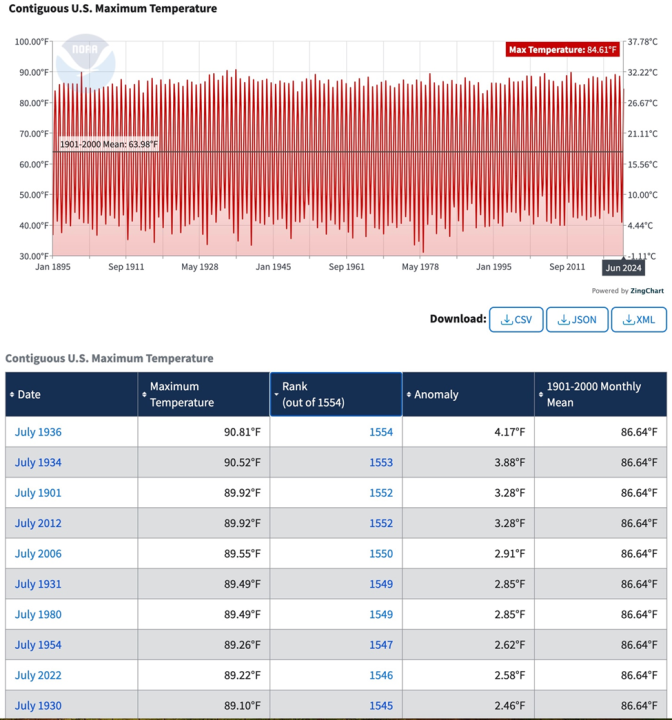This screenshot has height=720, width=672.
Task: Open the July 1936 date link
Action: click(38, 432)
